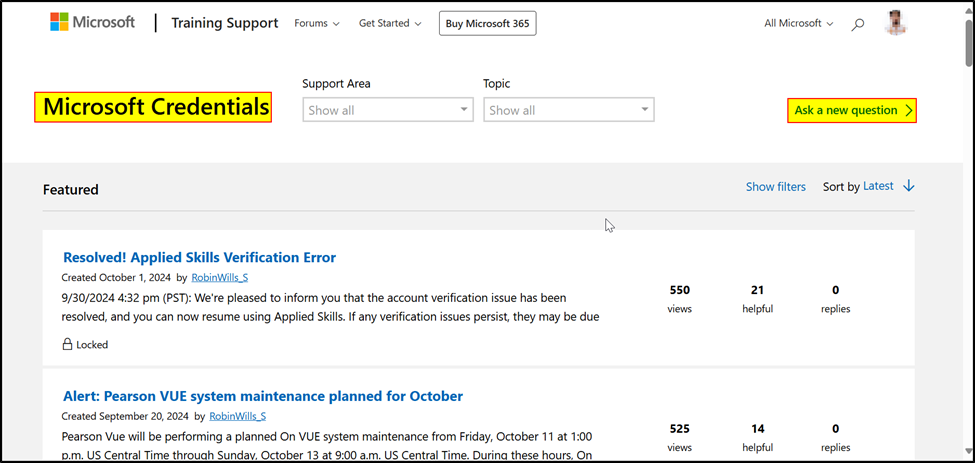Image resolution: width=975 pixels, height=463 pixels.
Task: Change sorting via Latest link
Action: [878, 186]
